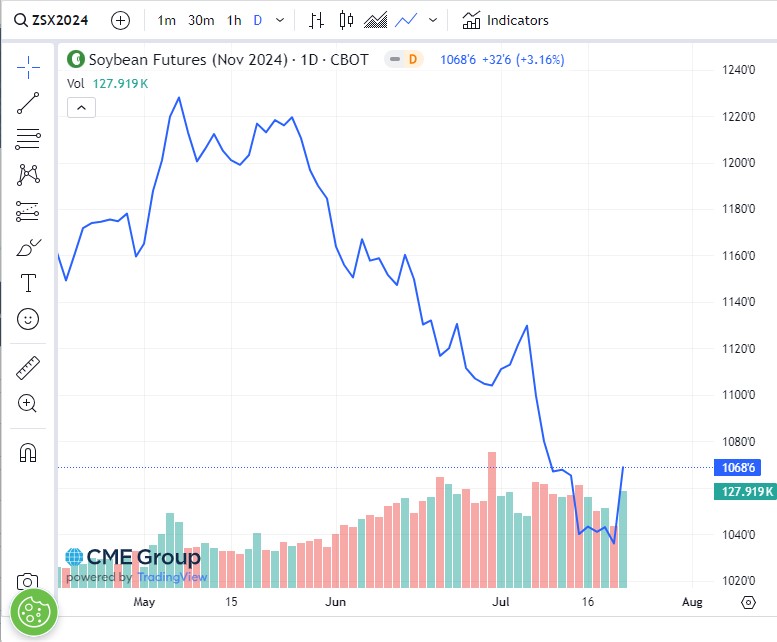Select the crosshair cursor tool
777x642 pixels.
[28, 67]
